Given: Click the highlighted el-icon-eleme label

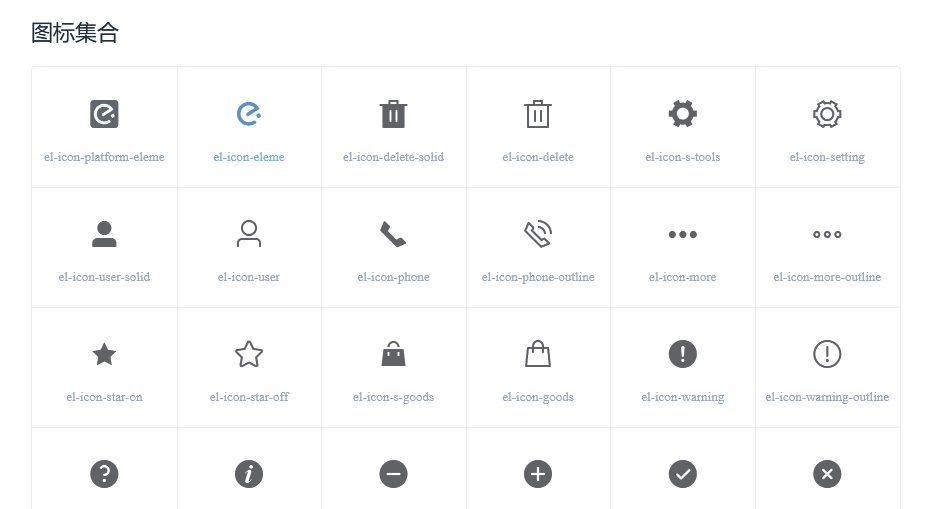Looking at the screenshot, I should click(249, 157).
